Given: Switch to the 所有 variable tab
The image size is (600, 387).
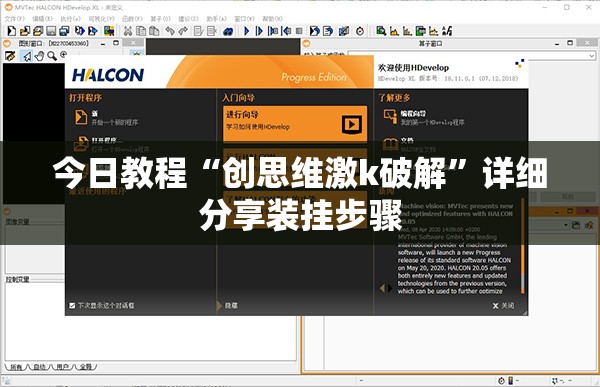Looking at the screenshot, I should tap(16, 367).
